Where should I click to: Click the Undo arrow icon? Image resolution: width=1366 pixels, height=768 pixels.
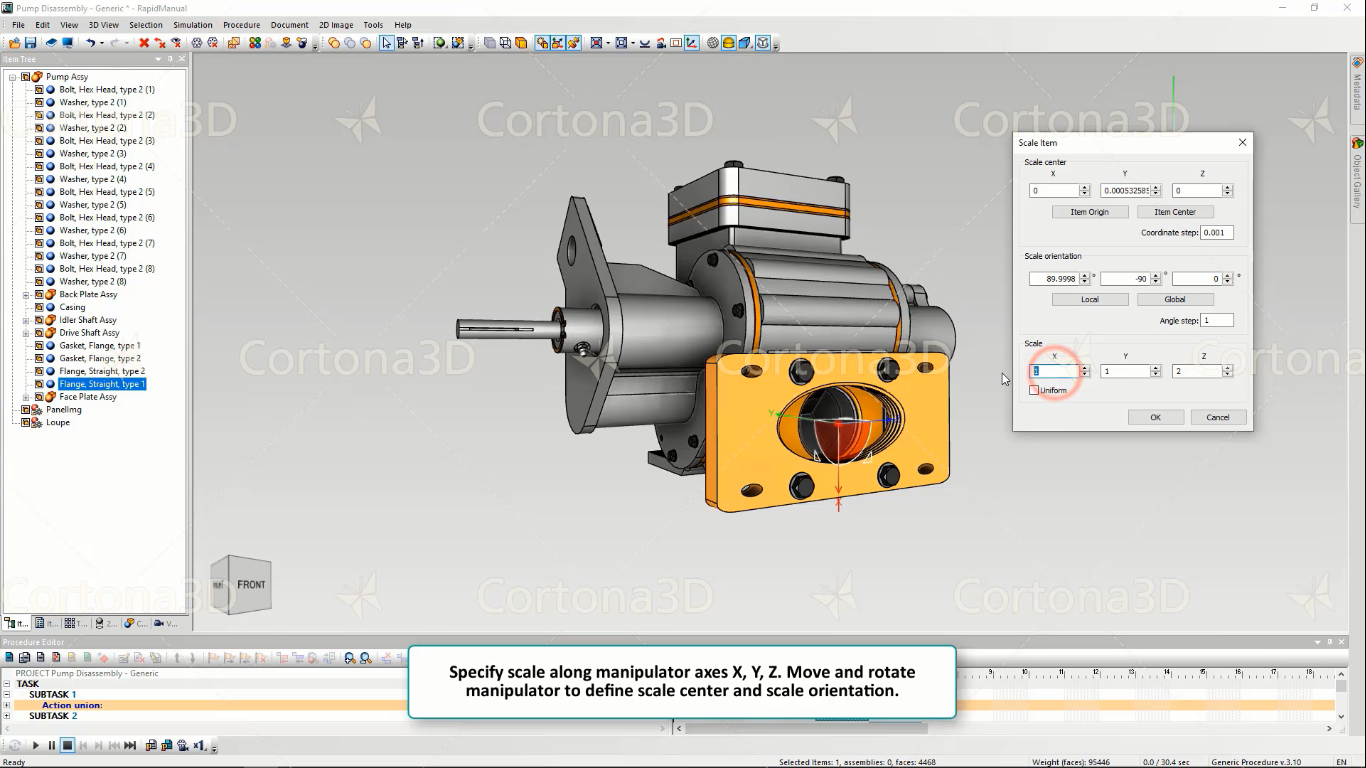(x=90, y=43)
